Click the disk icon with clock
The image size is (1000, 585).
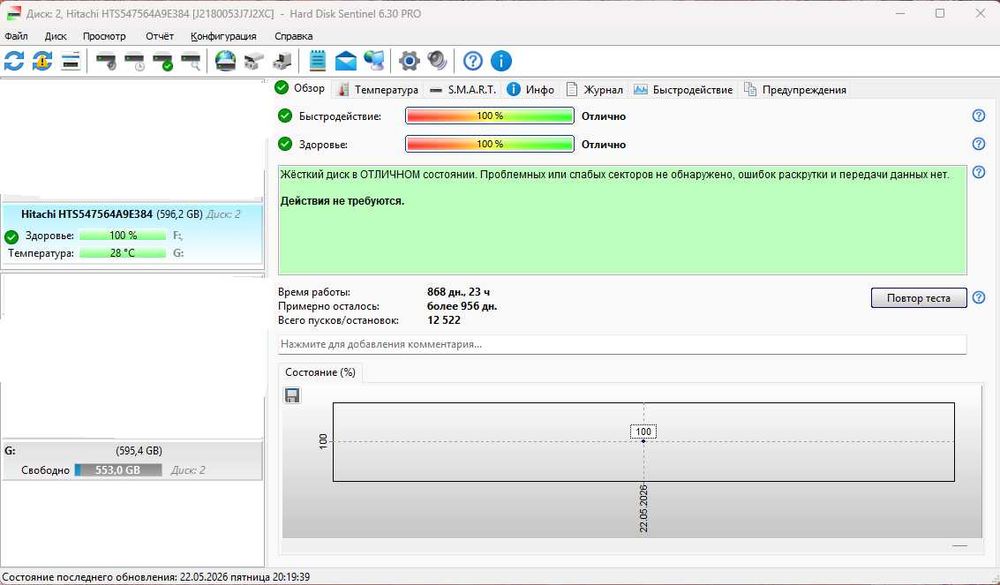click(135, 62)
